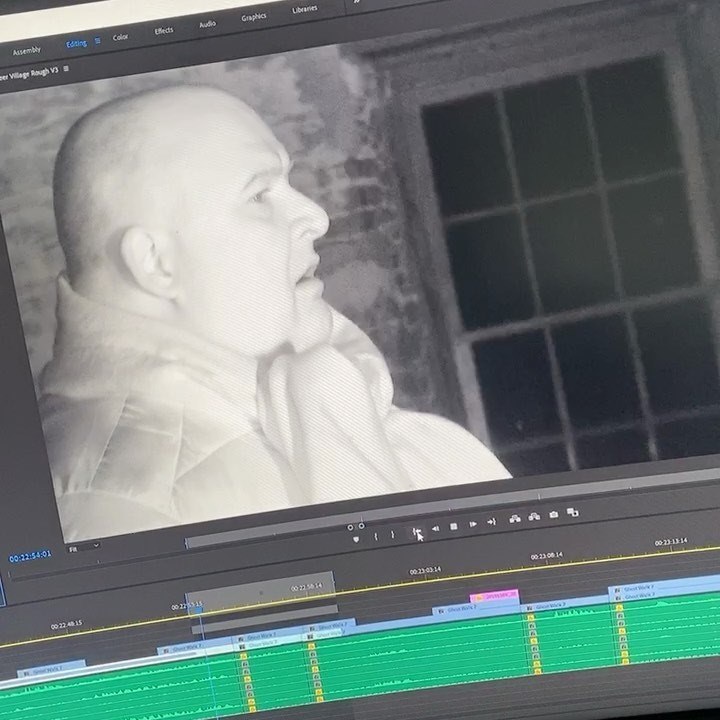Click the Export Frame camera icon

pos(553,514)
